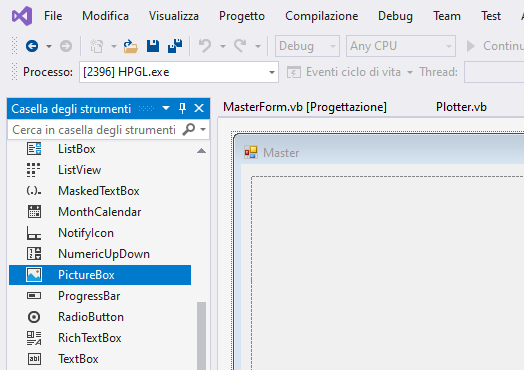The height and width of the screenshot is (370, 524).
Task: Click the New Project toolbar icon
Action: [x=97, y=46]
